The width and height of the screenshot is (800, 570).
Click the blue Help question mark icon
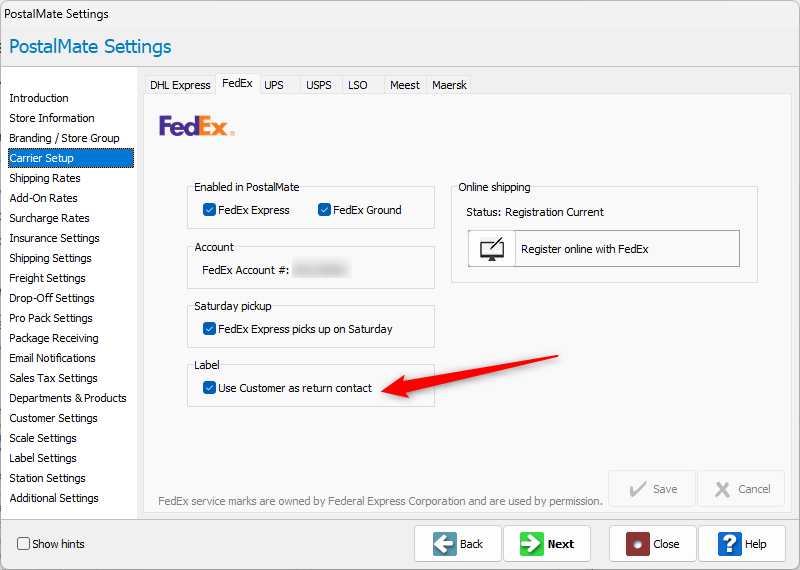[730, 544]
